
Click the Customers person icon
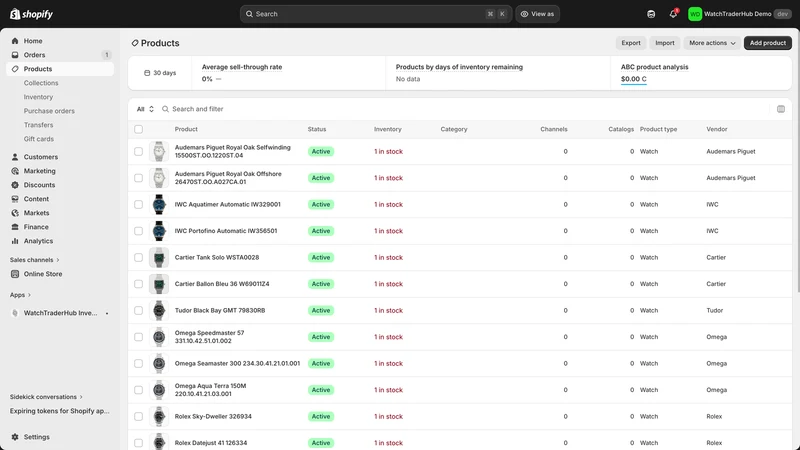tap(15, 157)
